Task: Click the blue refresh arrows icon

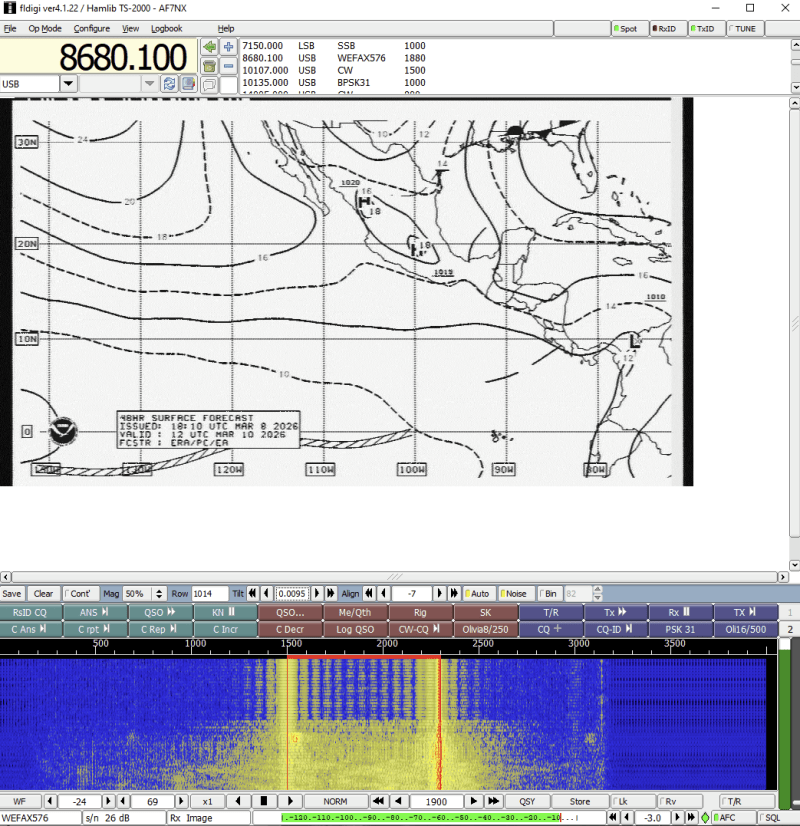Action: [x=169, y=84]
